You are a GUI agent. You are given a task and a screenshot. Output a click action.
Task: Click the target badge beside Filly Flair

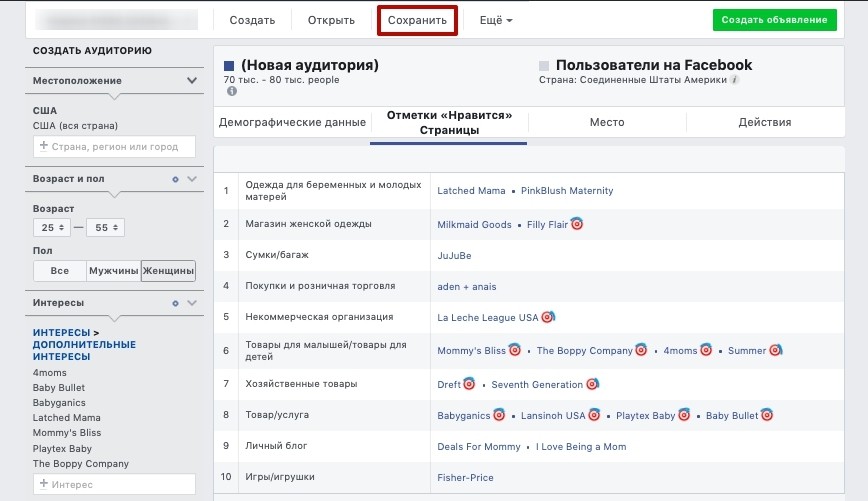577,224
